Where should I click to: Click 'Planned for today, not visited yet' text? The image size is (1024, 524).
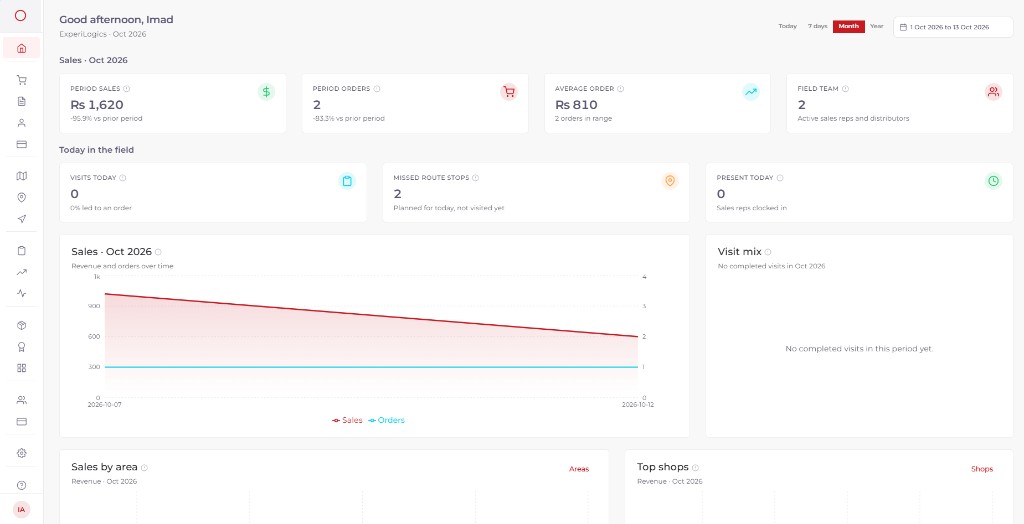pyautogui.click(x=449, y=208)
